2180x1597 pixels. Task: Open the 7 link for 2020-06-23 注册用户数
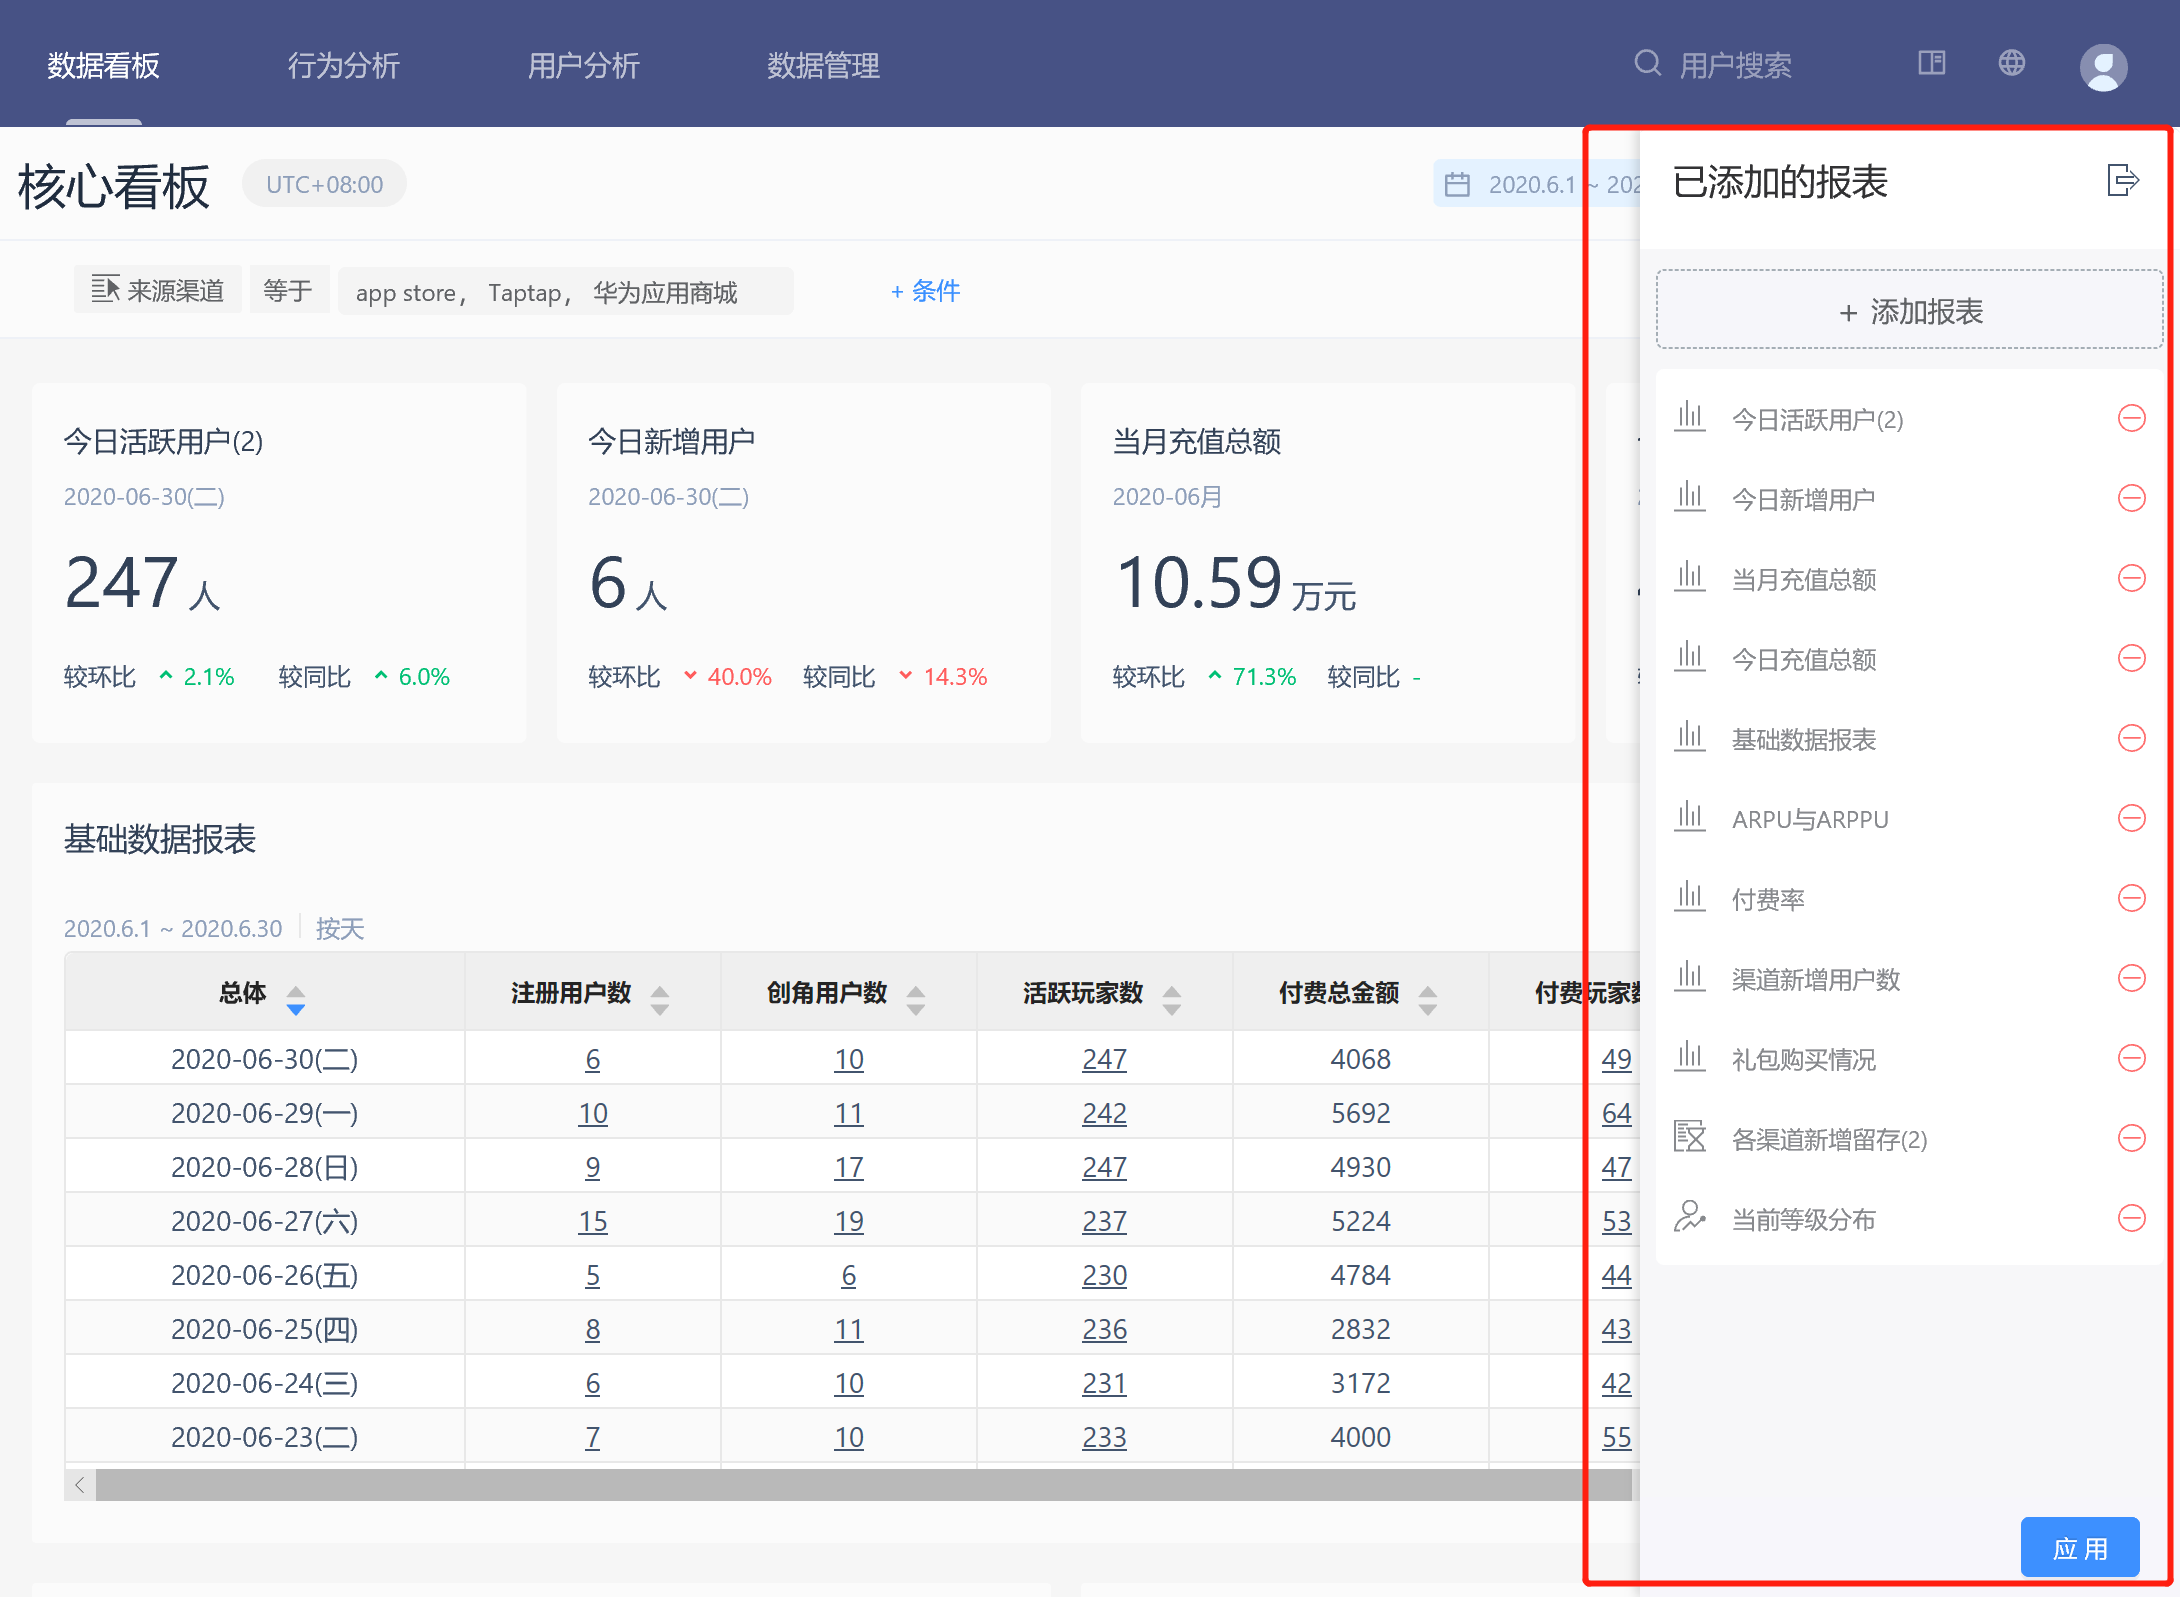point(592,1437)
